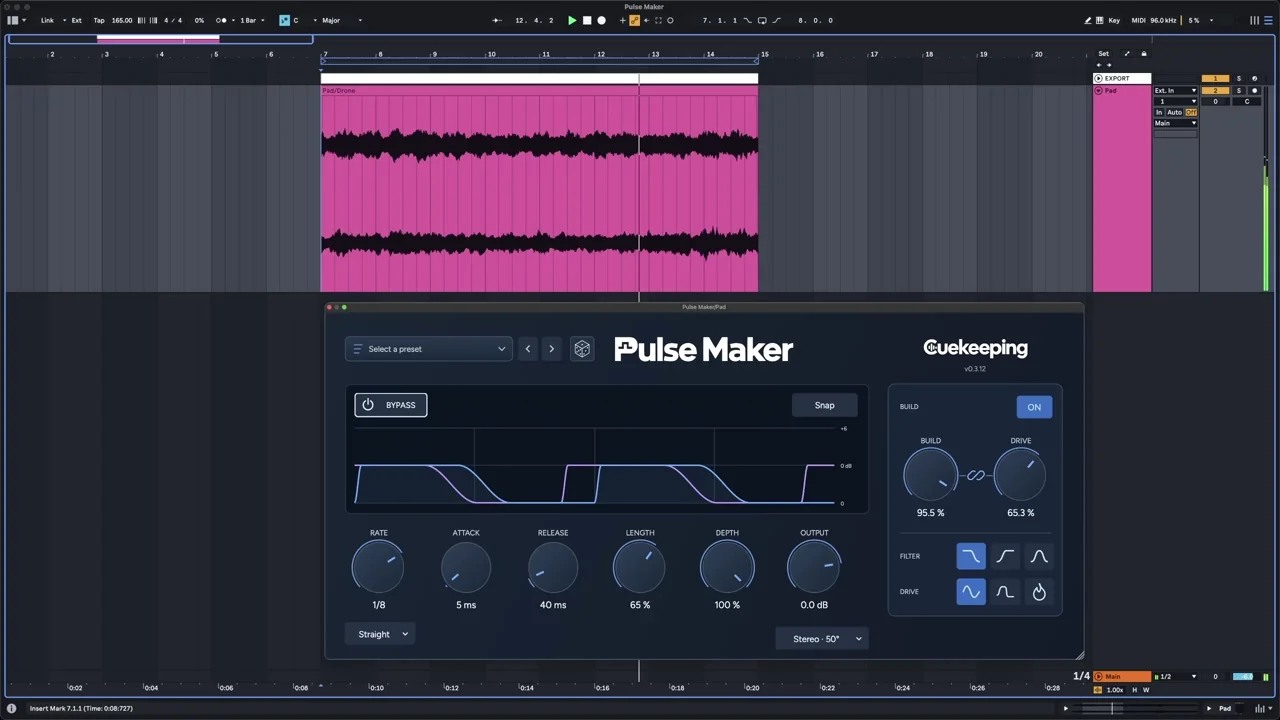Click the lock icon next to Set

[x=1144, y=54]
